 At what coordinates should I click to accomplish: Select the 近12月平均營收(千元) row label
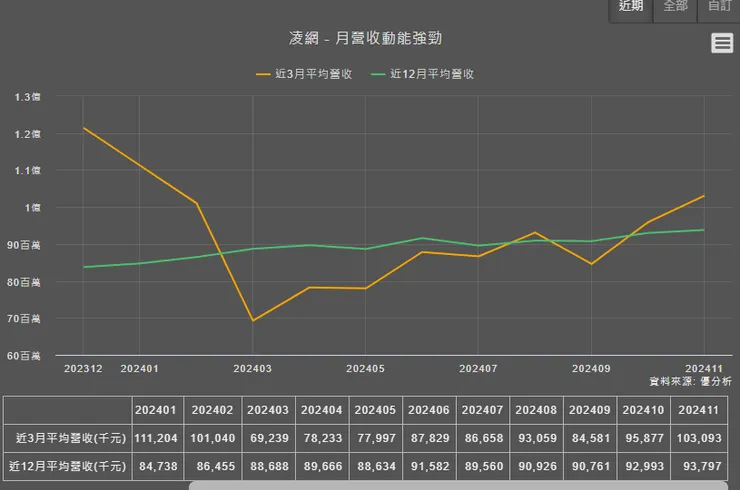tap(67, 466)
